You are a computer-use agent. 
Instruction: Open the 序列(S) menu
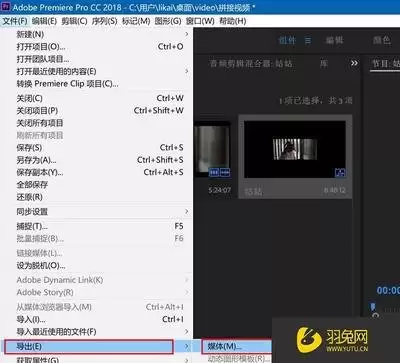[104, 21]
